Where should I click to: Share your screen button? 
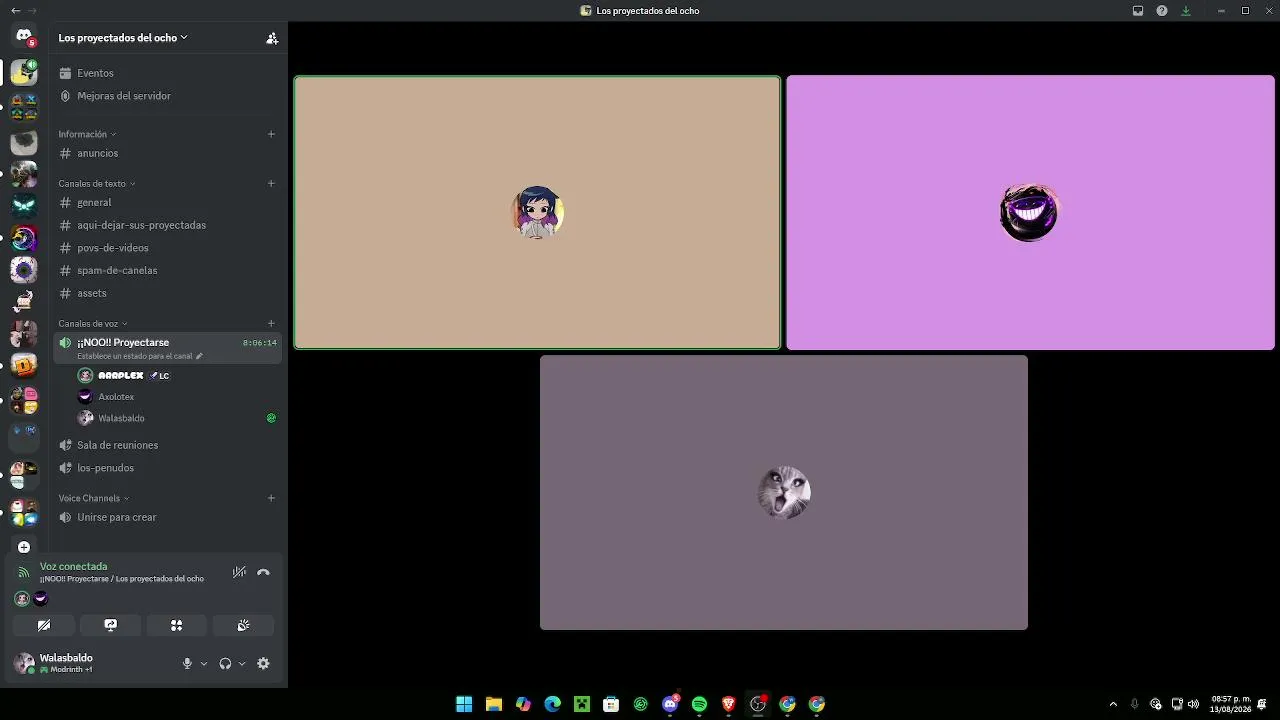pos(110,626)
